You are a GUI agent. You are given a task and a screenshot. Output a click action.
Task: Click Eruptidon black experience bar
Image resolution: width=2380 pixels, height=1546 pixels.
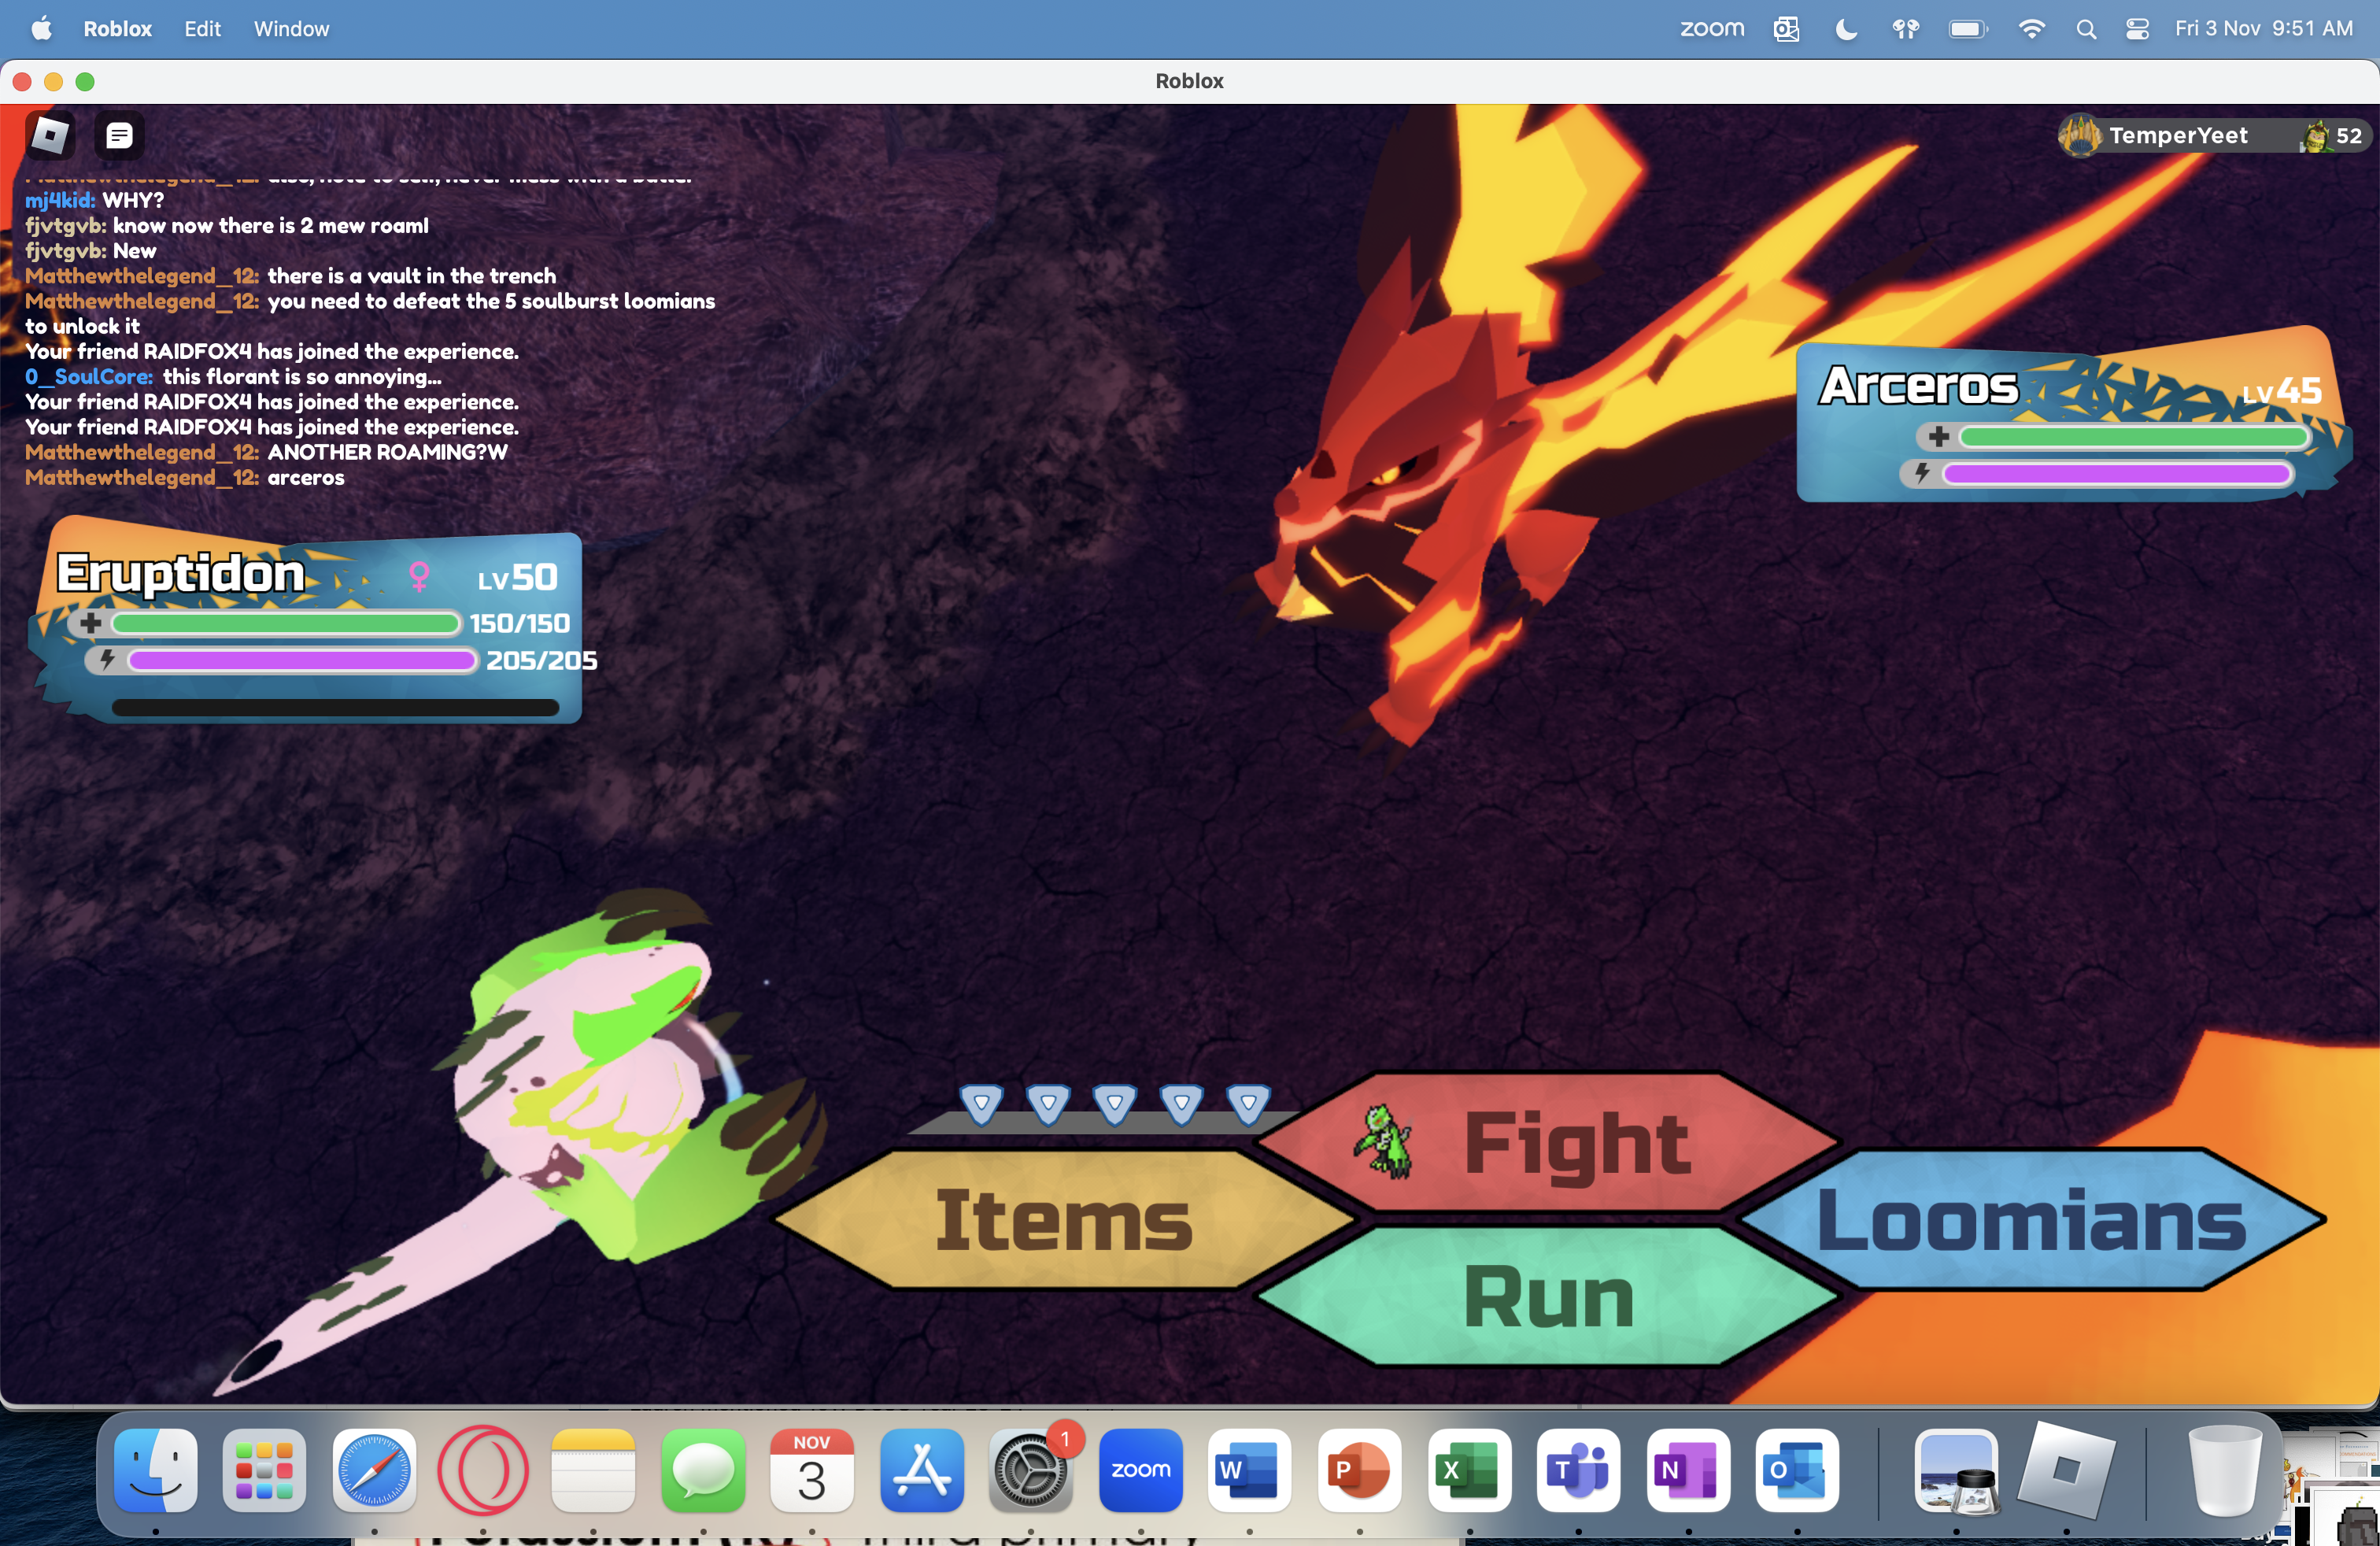(x=335, y=708)
